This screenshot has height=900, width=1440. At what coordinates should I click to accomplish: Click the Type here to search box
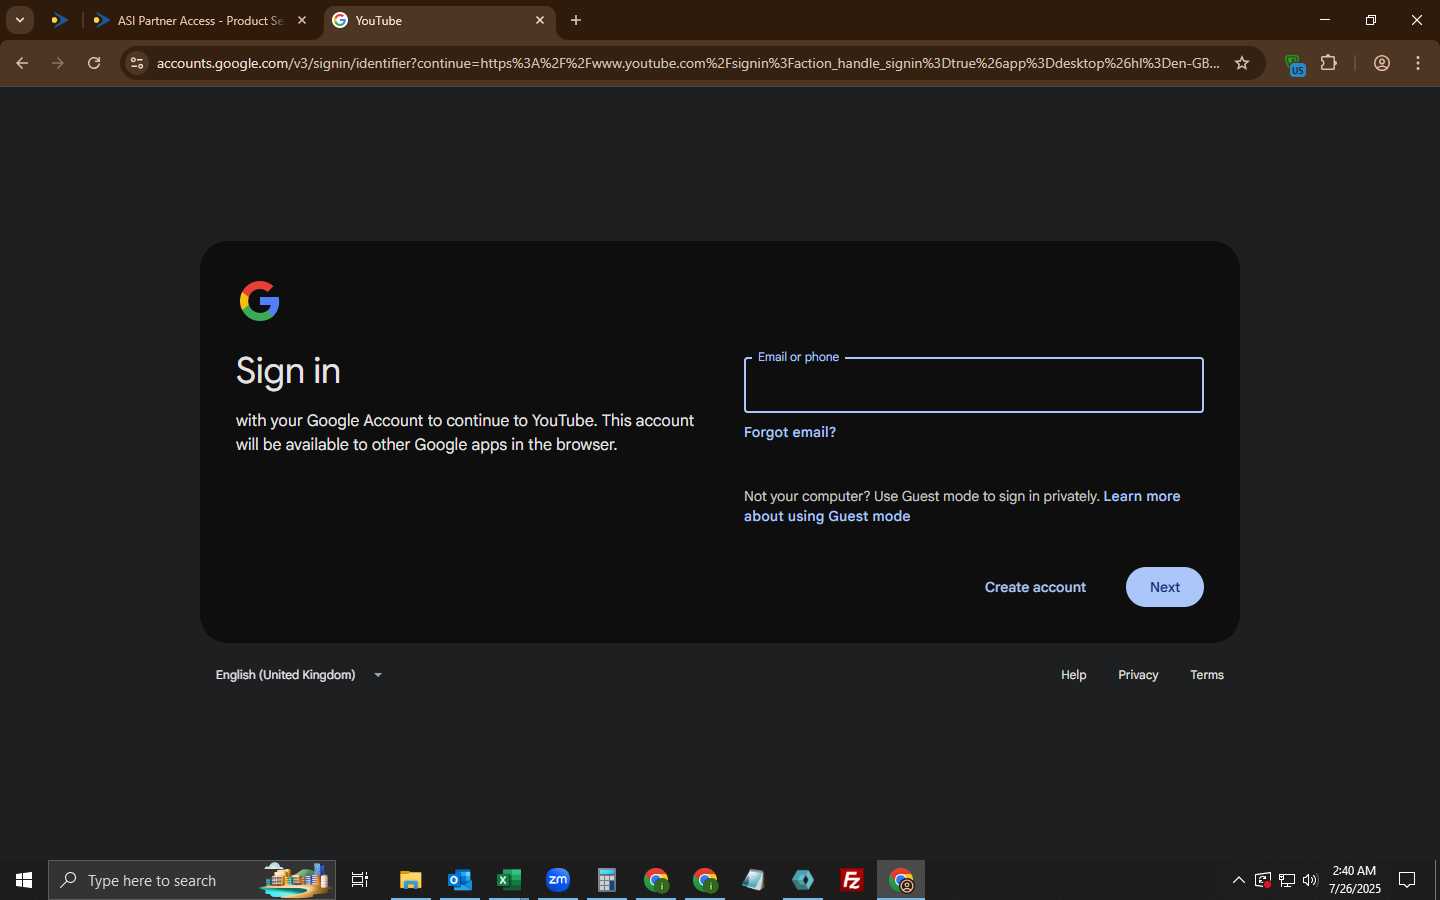pyautogui.click(x=192, y=880)
